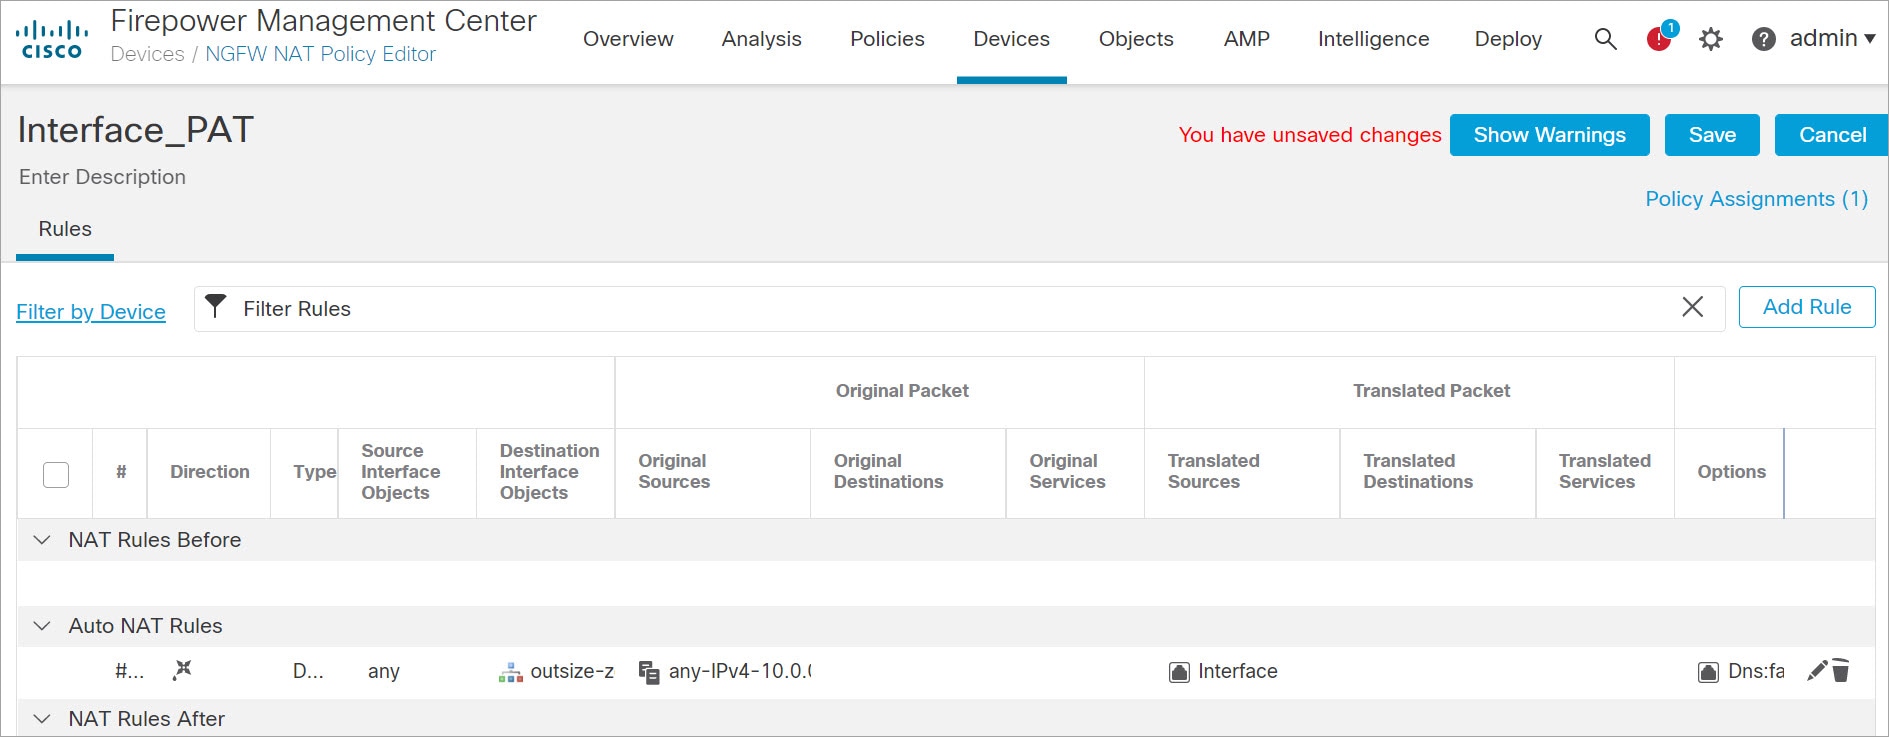Open the Analysis menu

(762, 39)
